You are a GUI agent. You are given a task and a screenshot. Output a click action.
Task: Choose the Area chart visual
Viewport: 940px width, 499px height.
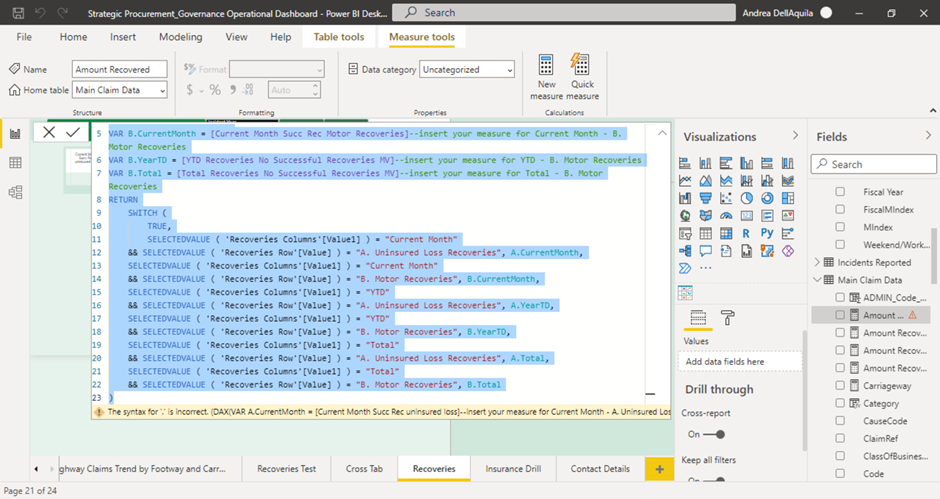706,181
